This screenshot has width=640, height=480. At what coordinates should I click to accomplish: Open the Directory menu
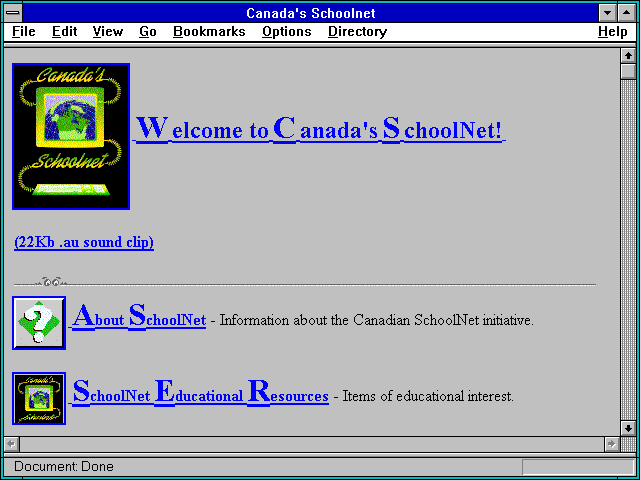pyautogui.click(x=358, y=31)
